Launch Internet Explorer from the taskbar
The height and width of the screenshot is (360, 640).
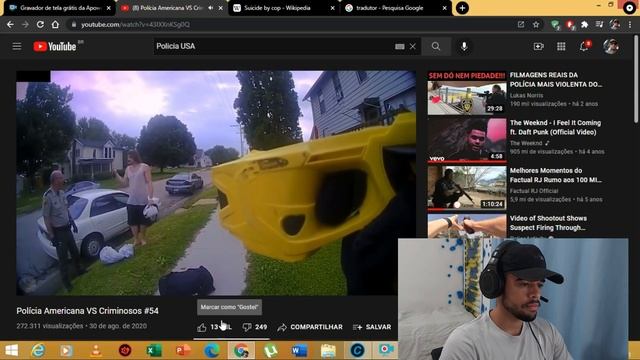38,351
